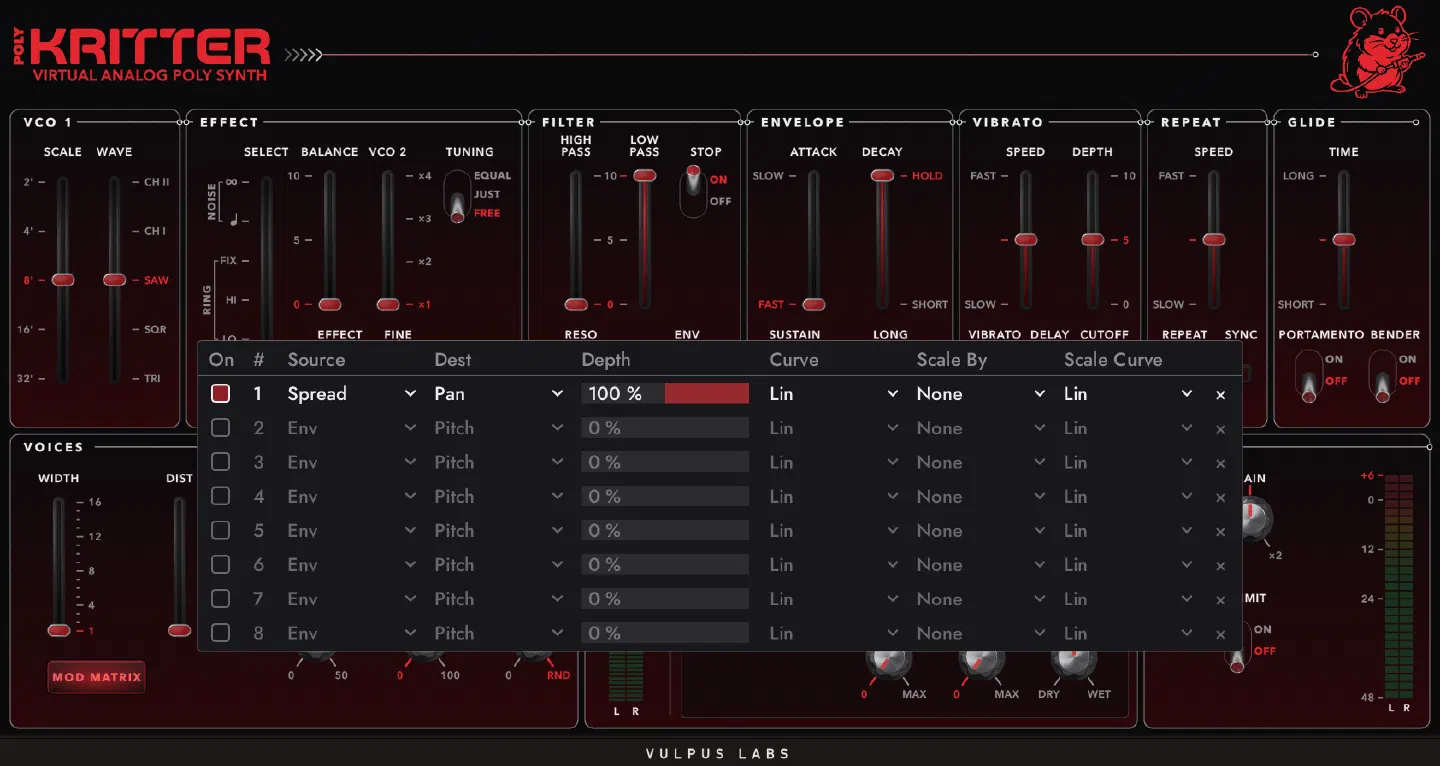1440x766 pixels.
Task: Remove row 8 from the mod matrix
Action: (1220, 634)
